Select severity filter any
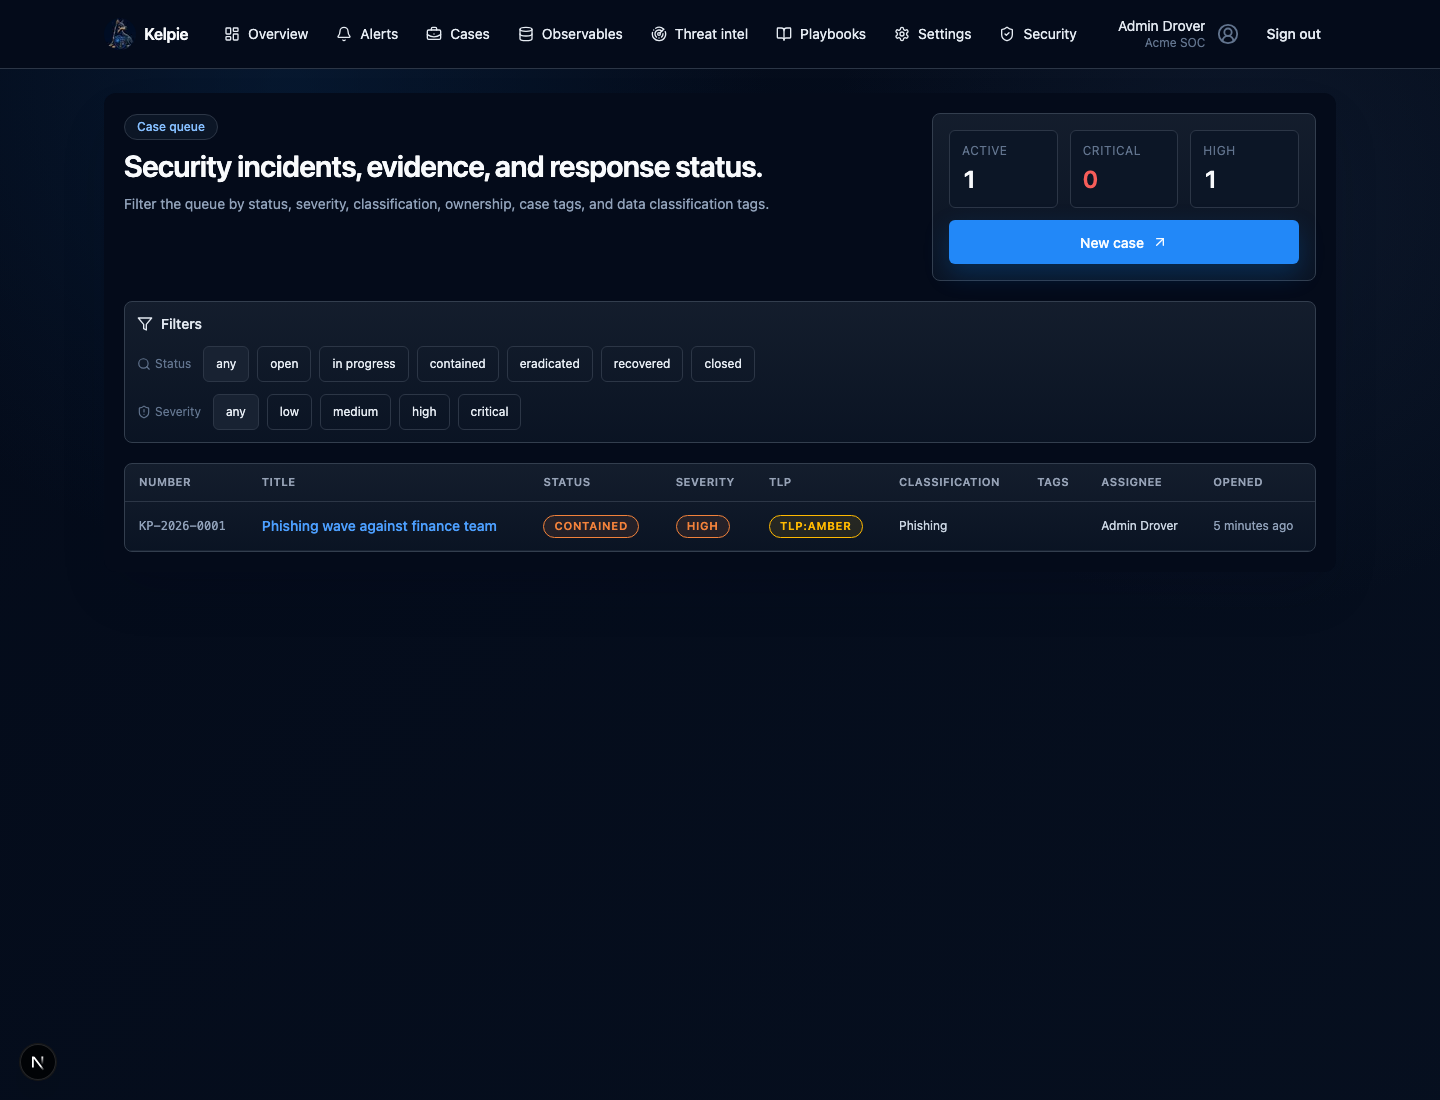1440x1100 pixels. coord(236,412)
